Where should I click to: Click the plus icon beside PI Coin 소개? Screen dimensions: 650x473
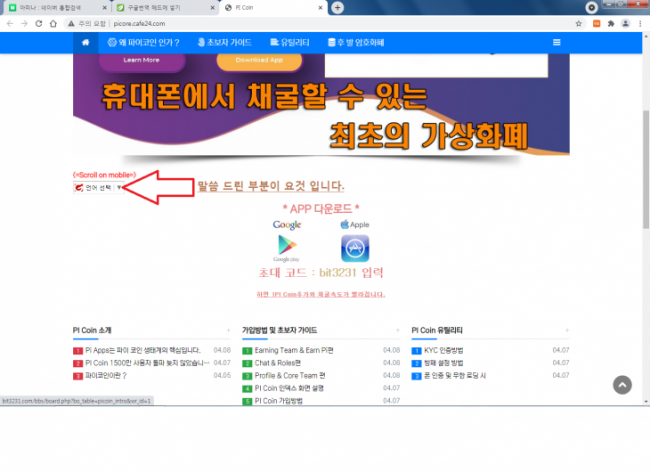pos(228,330)
